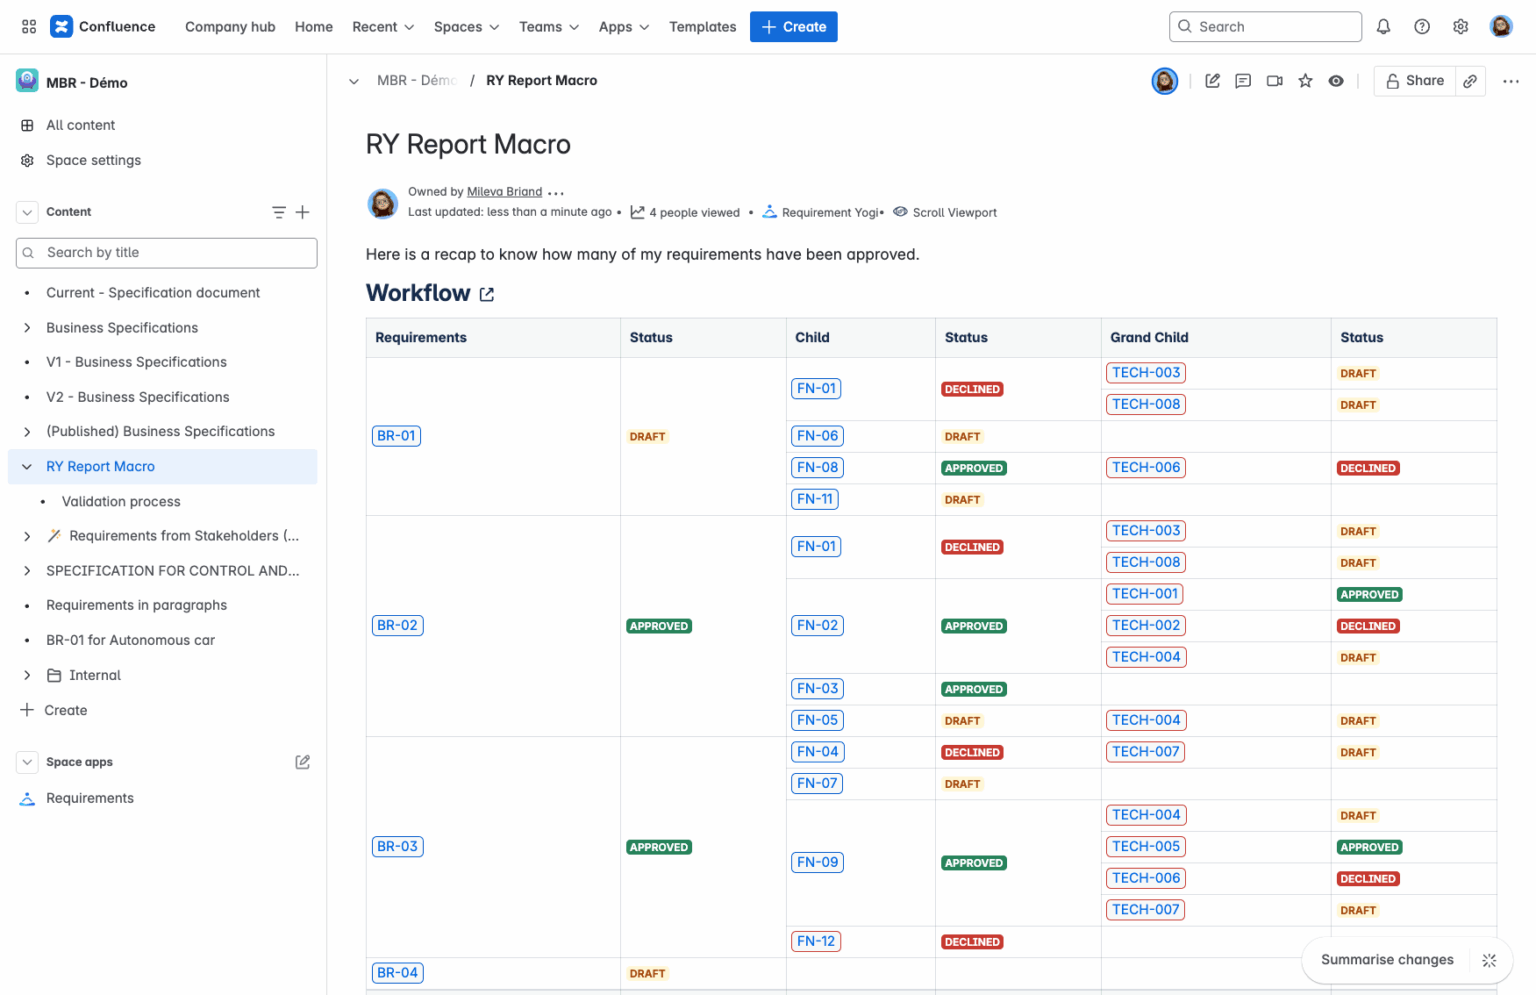Open the Spaces dropdown menu
This screenshot has height=995, width=1536.
coord(466,27)
